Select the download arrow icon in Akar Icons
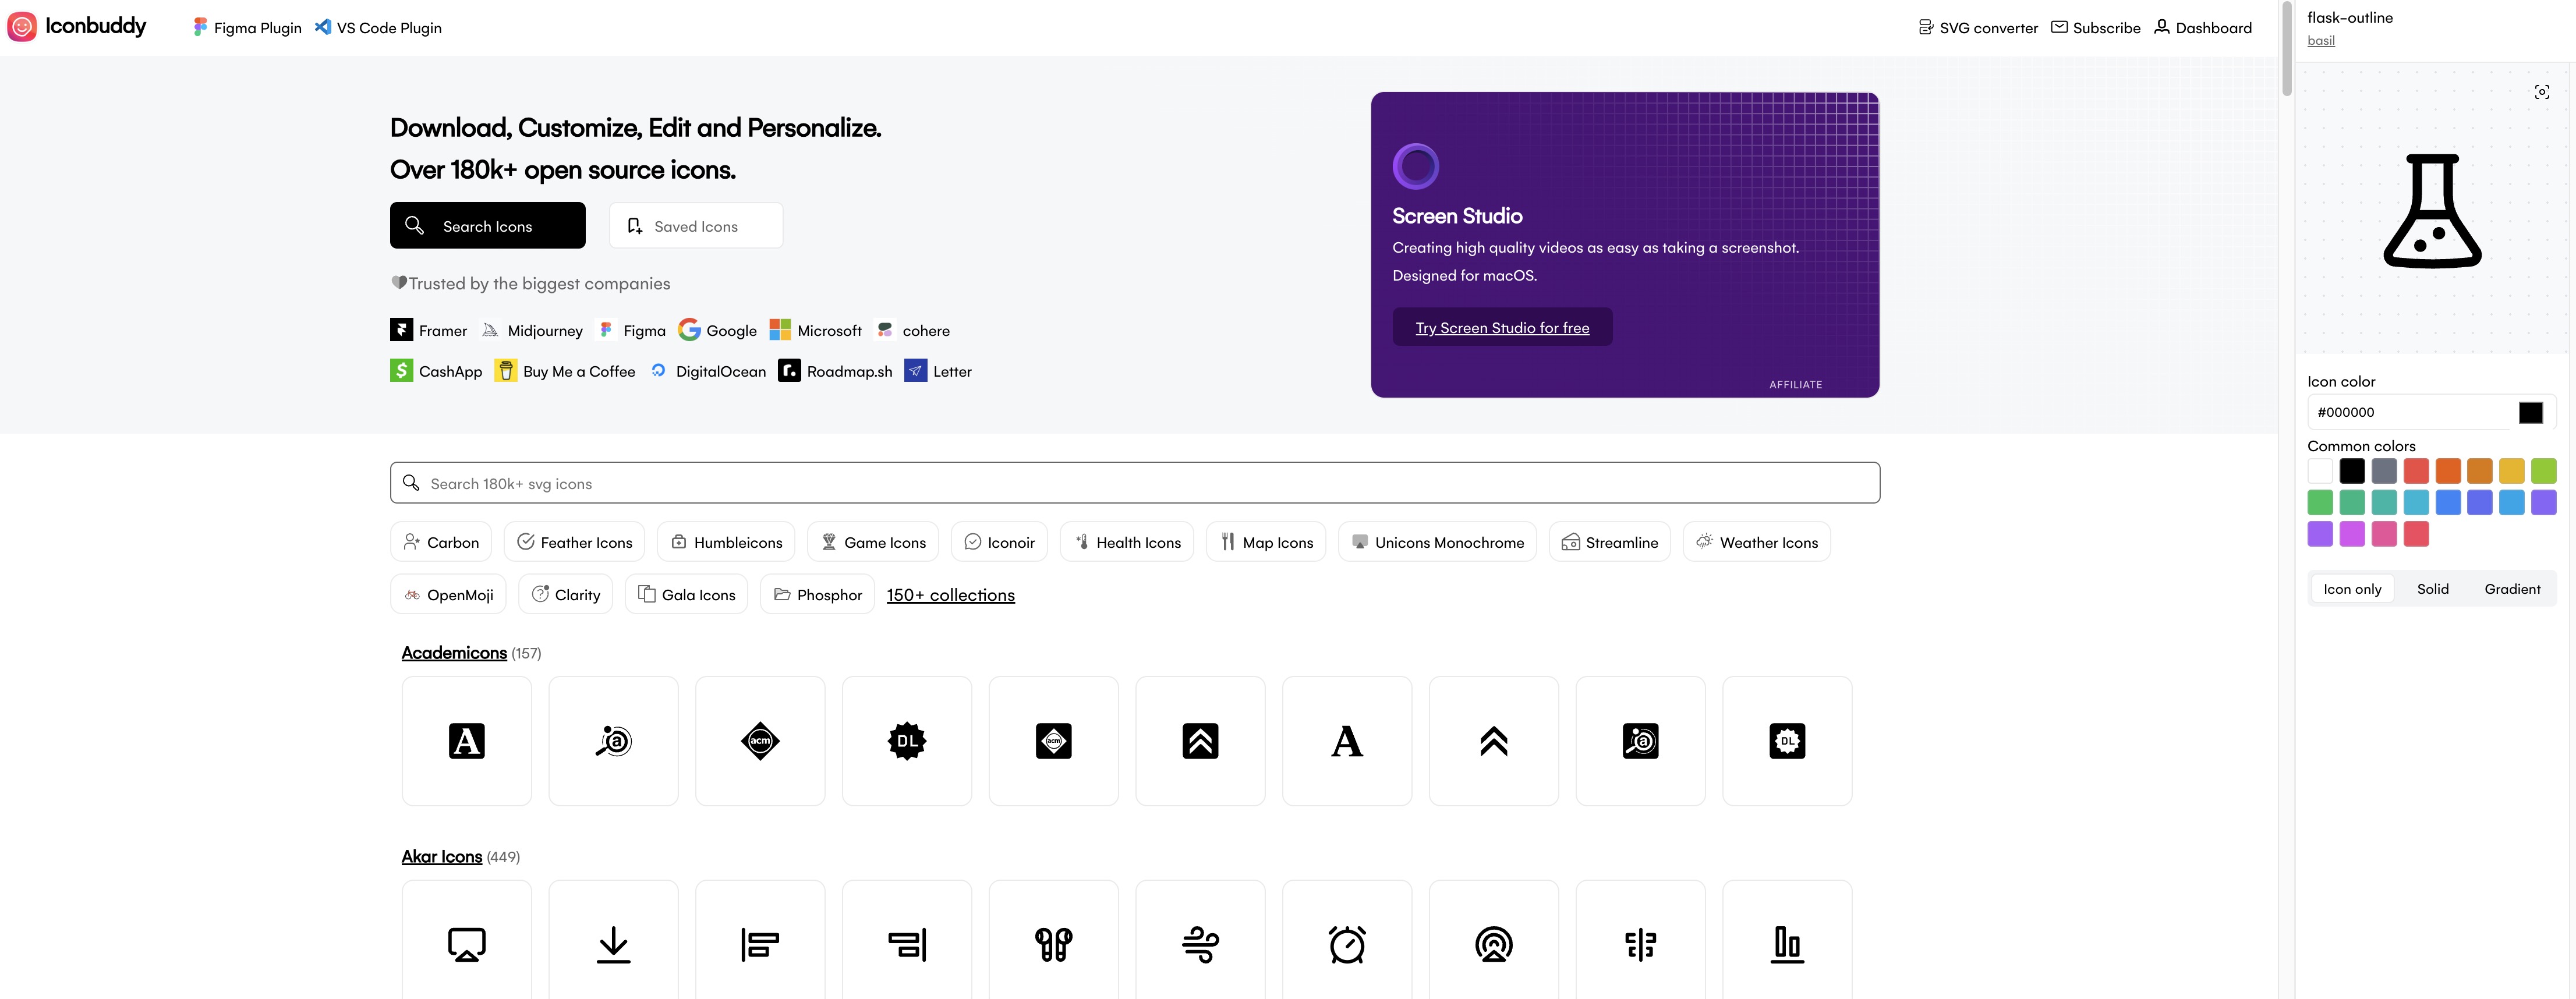Image resolution: width=2576 pixels, height=999 pixels. (x=613, y=944)
